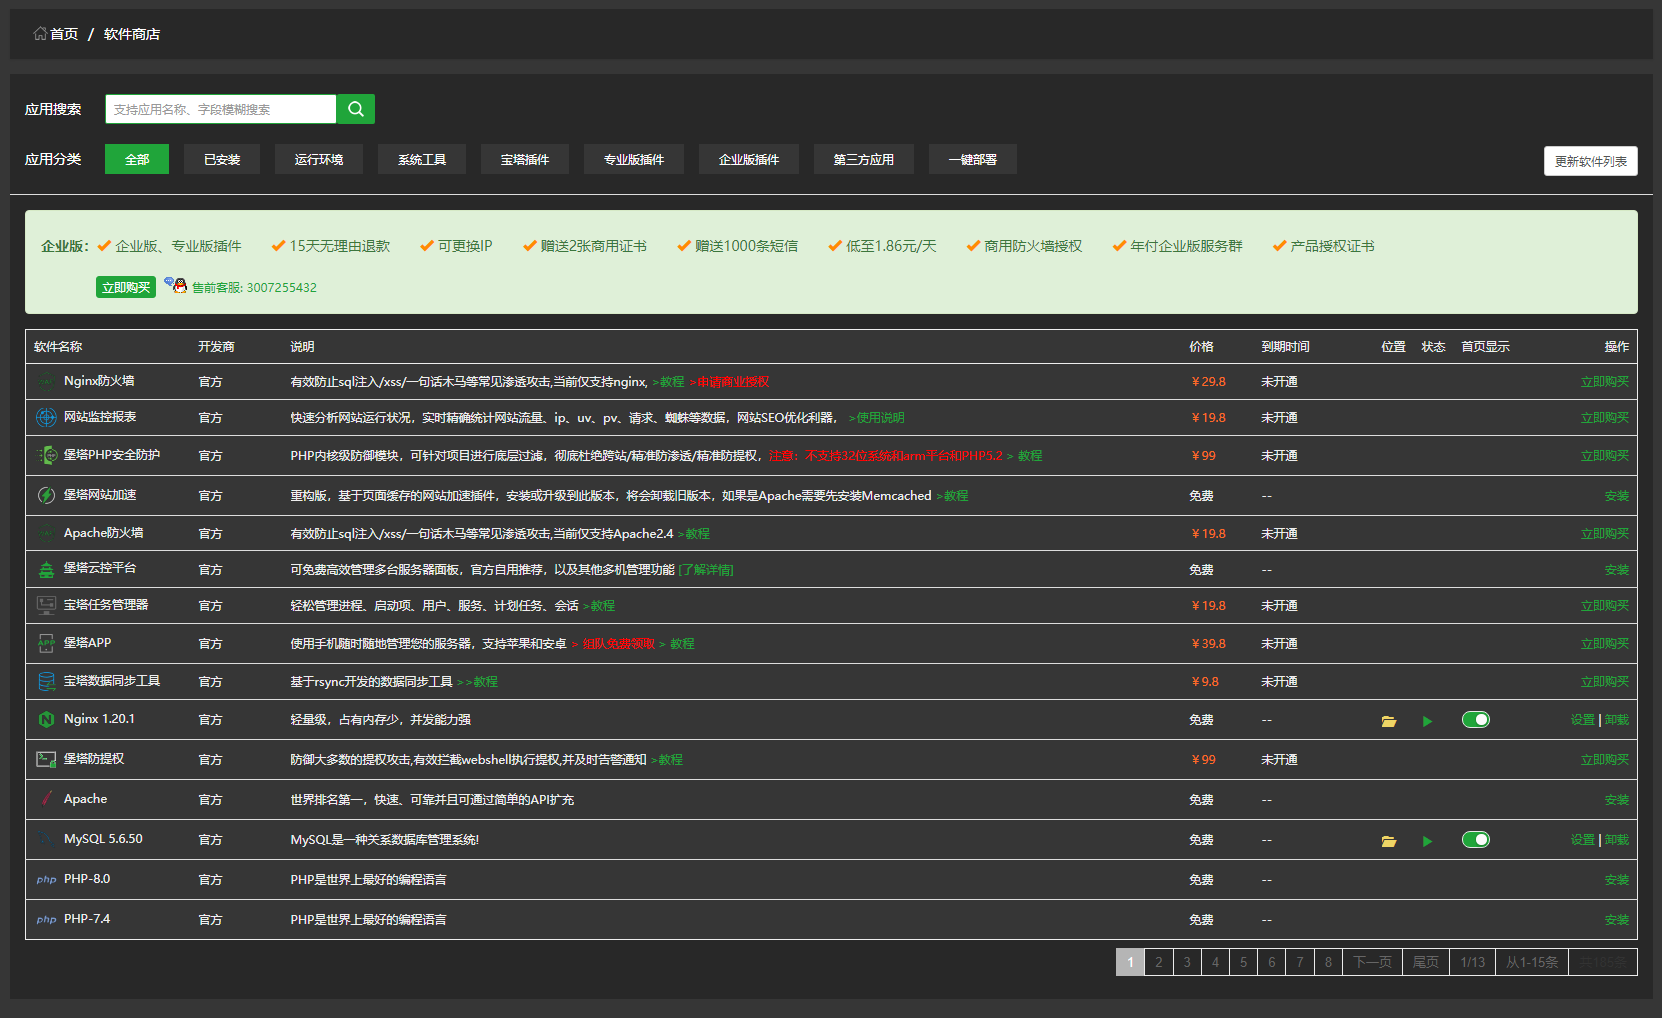Go to page 5 in pagination
The height and width of the screenshot is (1018, 1662).
(x=1244, y=962)
